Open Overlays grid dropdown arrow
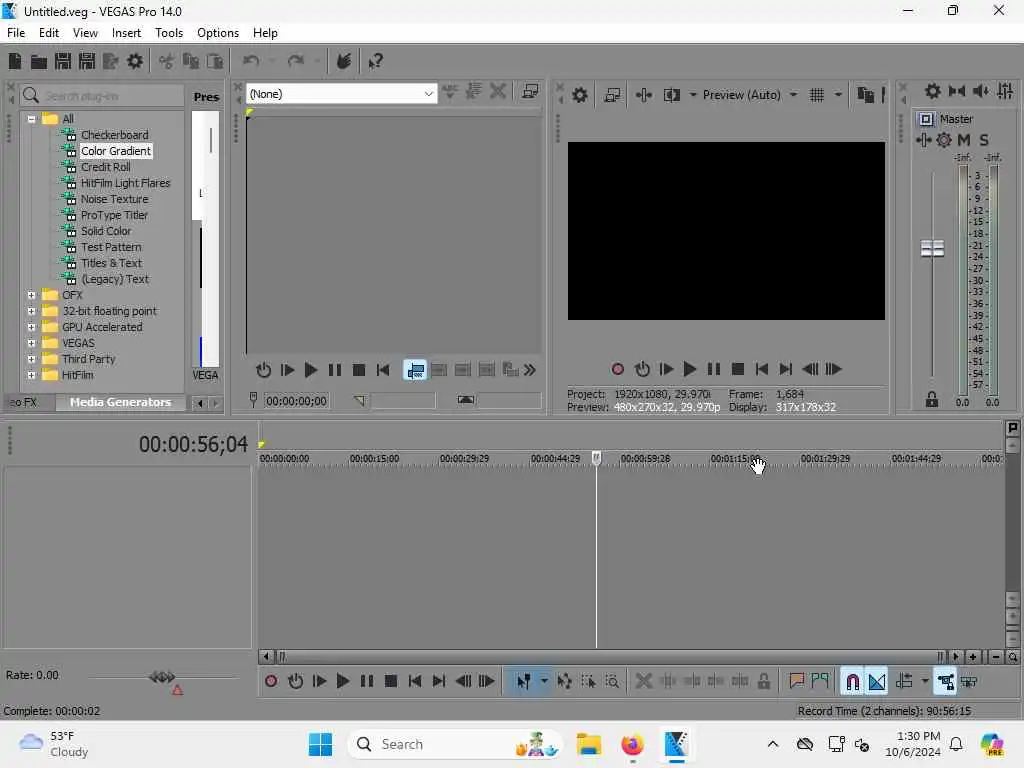 (x=838, y=95)
